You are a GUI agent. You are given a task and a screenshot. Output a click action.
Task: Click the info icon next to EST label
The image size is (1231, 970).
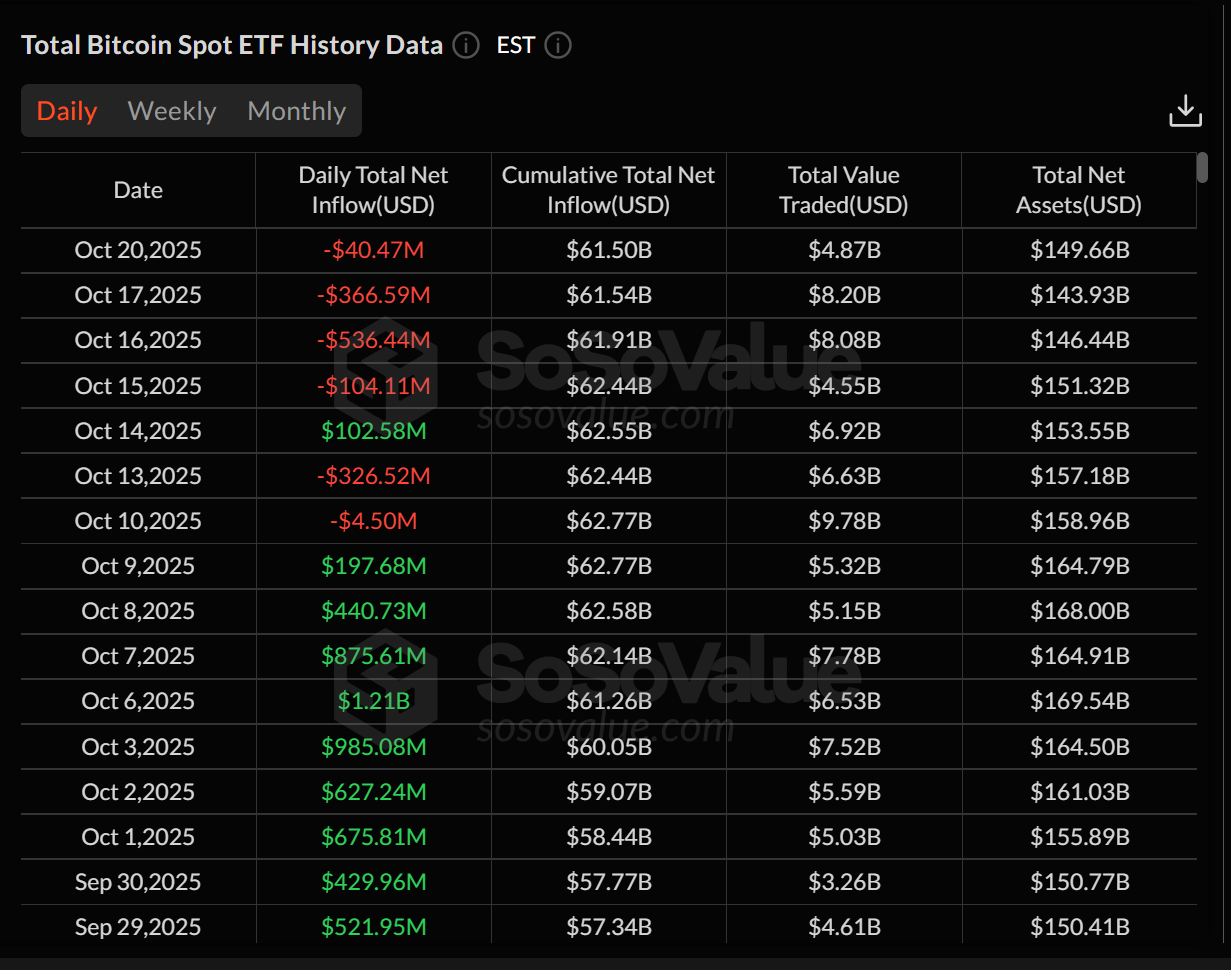(x=558, y=45)
